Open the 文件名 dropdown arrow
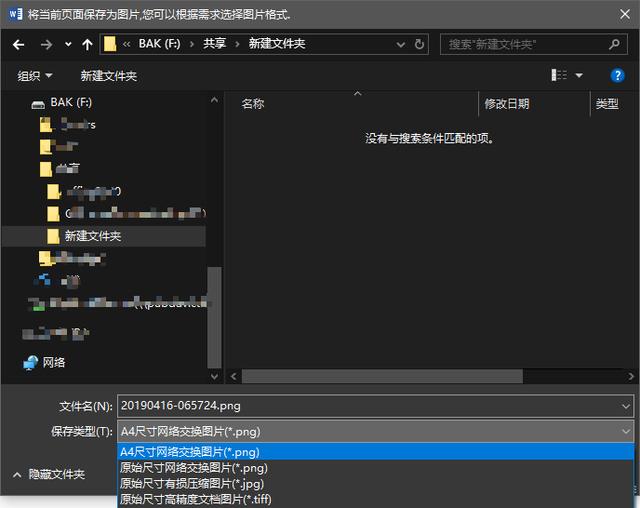 pos(626,406)
